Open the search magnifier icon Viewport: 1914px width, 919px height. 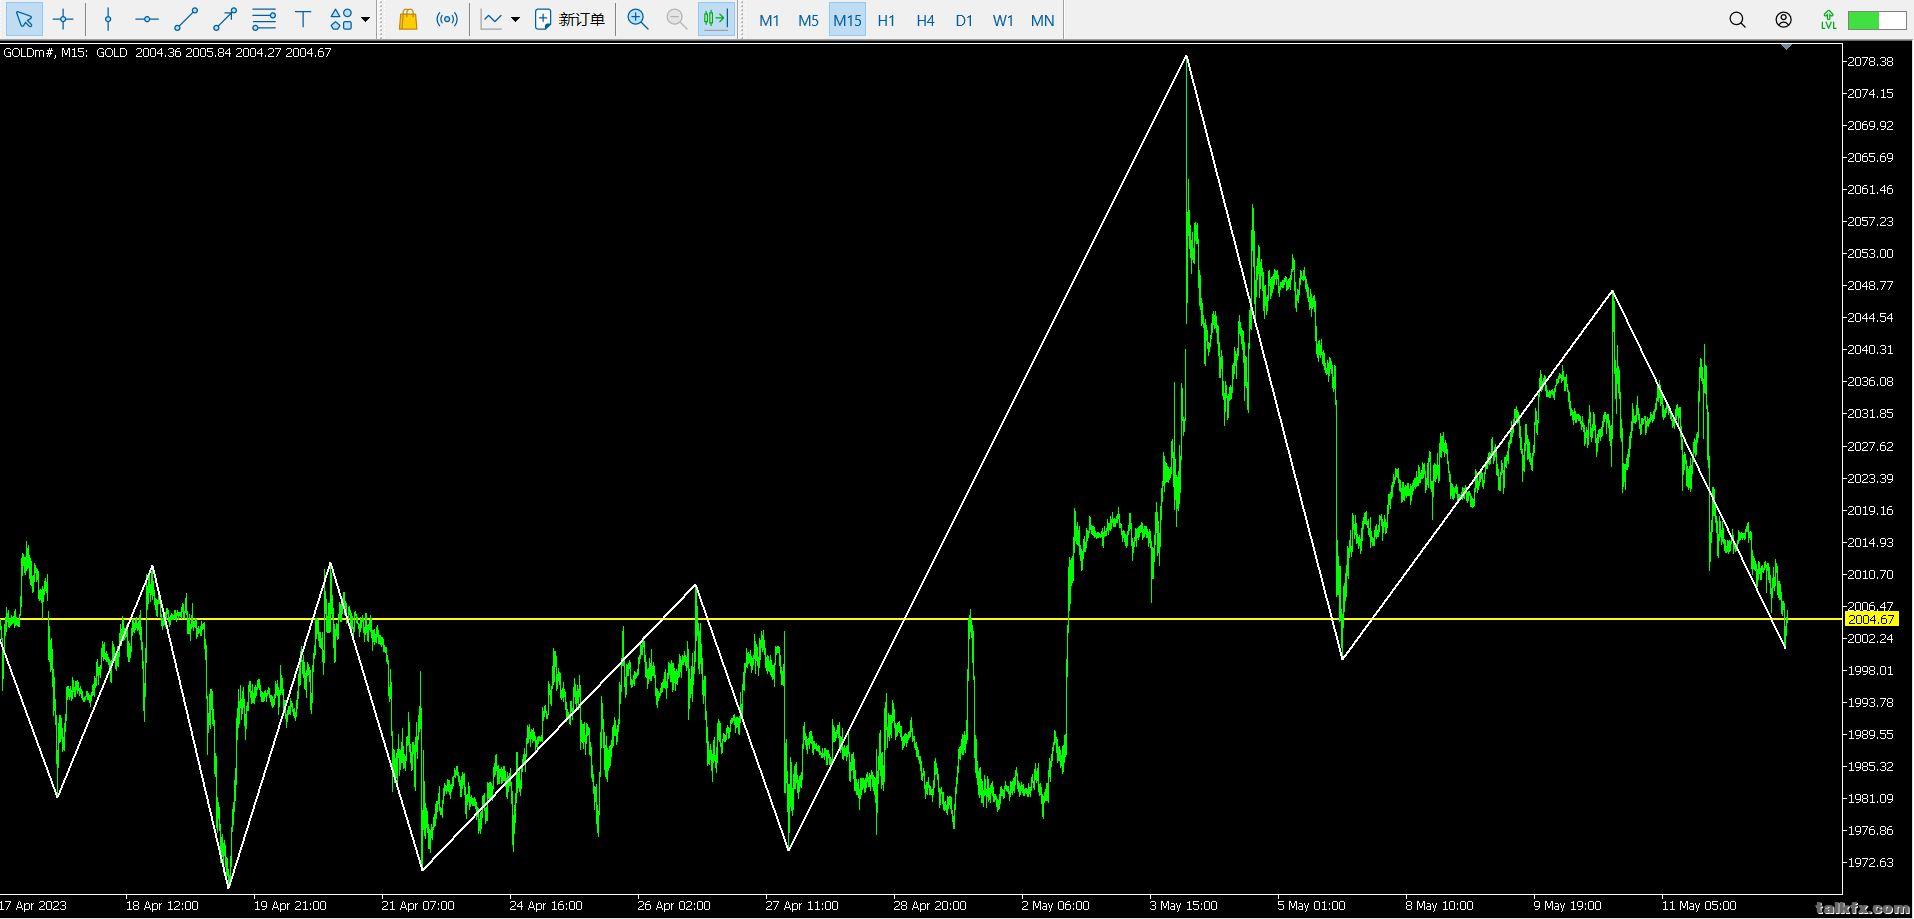(x=1737, y=19)
